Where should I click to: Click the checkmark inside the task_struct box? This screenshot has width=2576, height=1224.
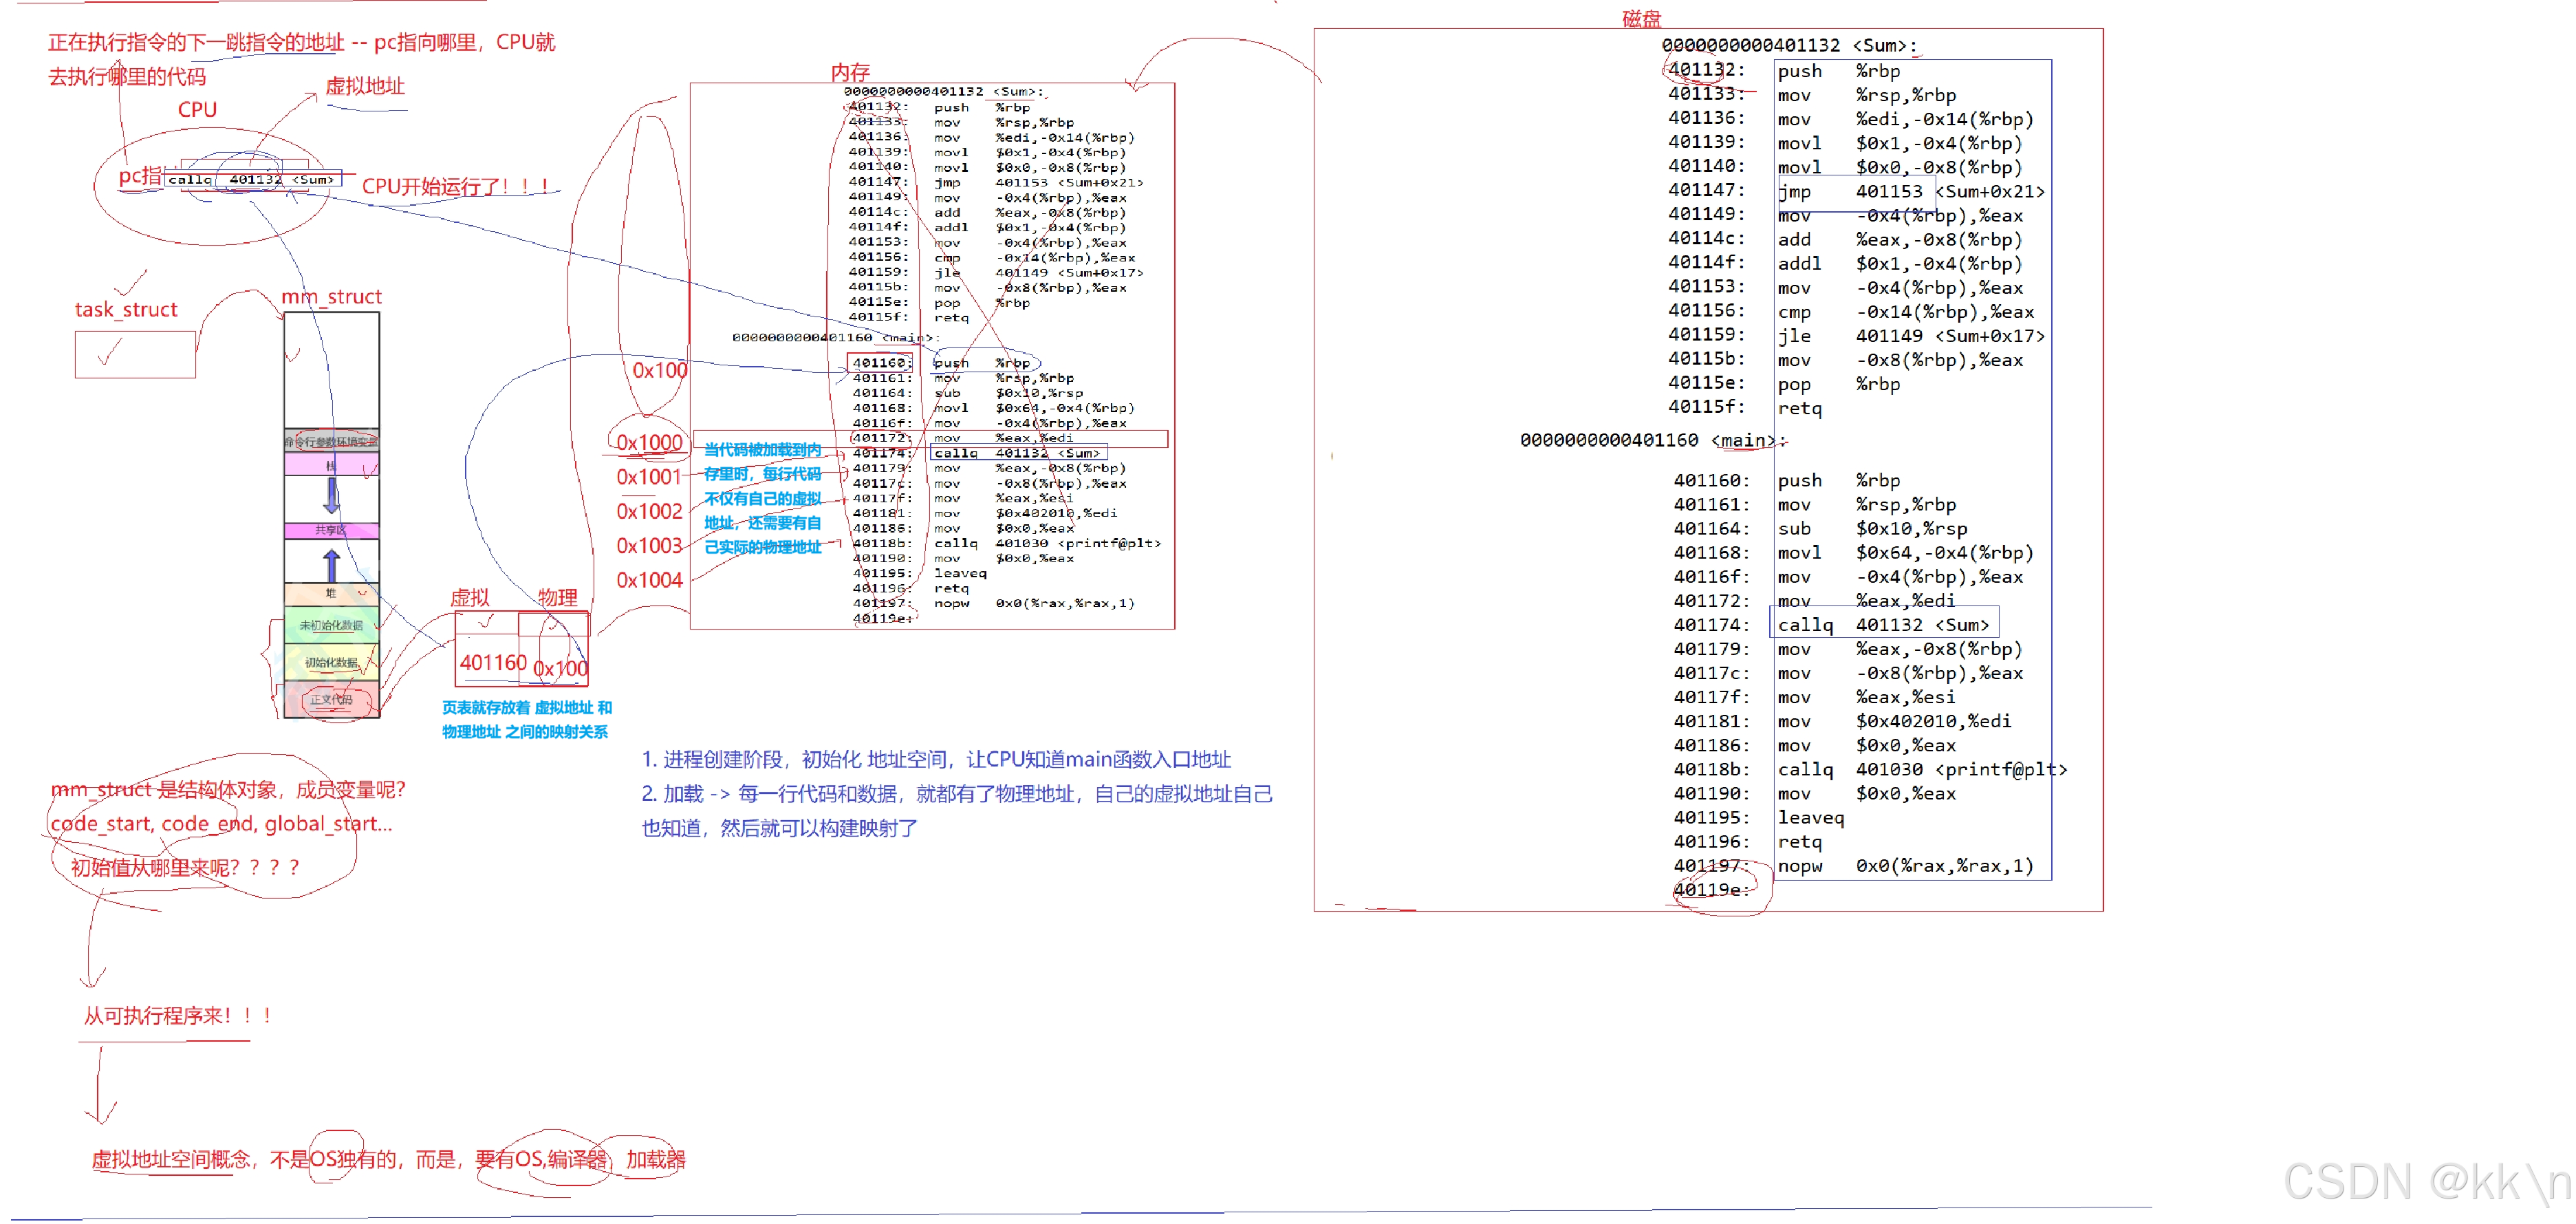[110, 352]
